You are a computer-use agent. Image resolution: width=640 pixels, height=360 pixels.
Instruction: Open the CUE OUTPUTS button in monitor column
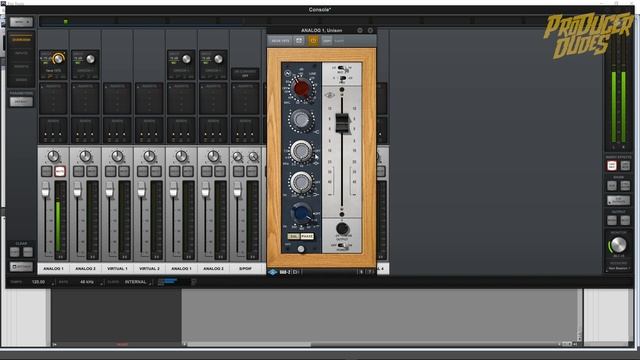coord(618,200)
